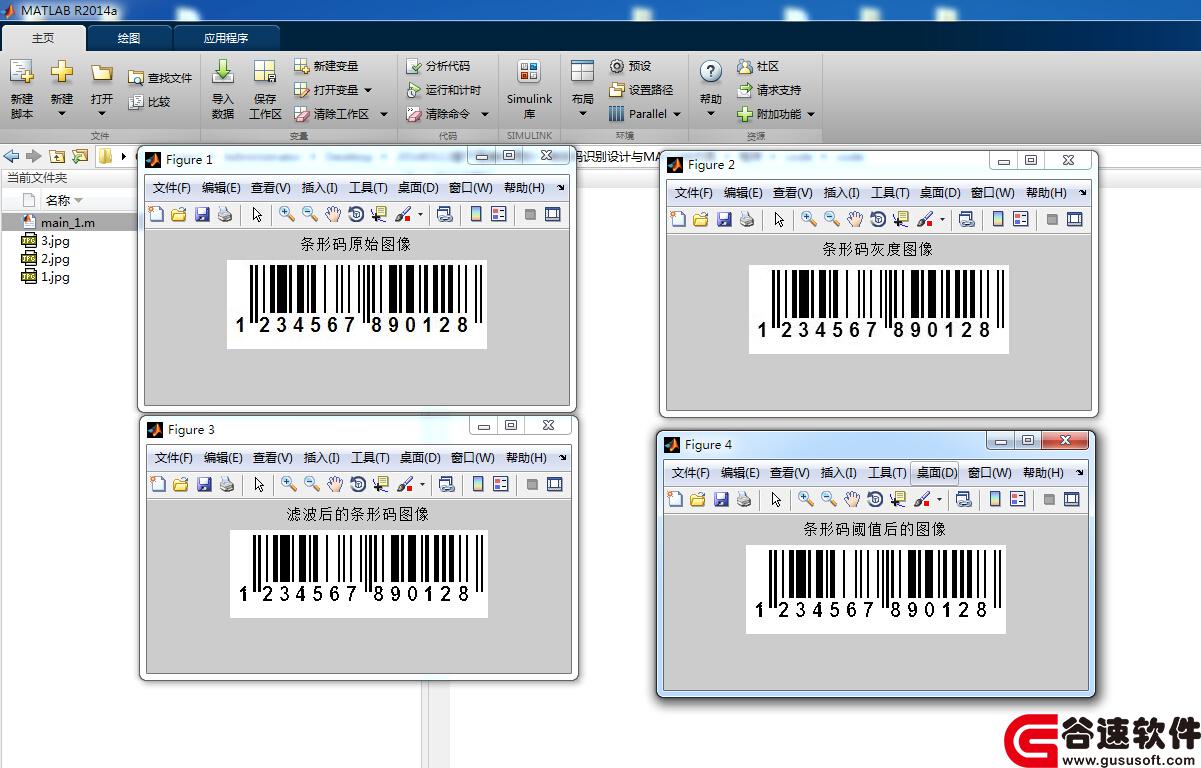1201x768 pixels.
Task: Switch to the 绘图 (Plots) ribbon tab
Action: 129,38
